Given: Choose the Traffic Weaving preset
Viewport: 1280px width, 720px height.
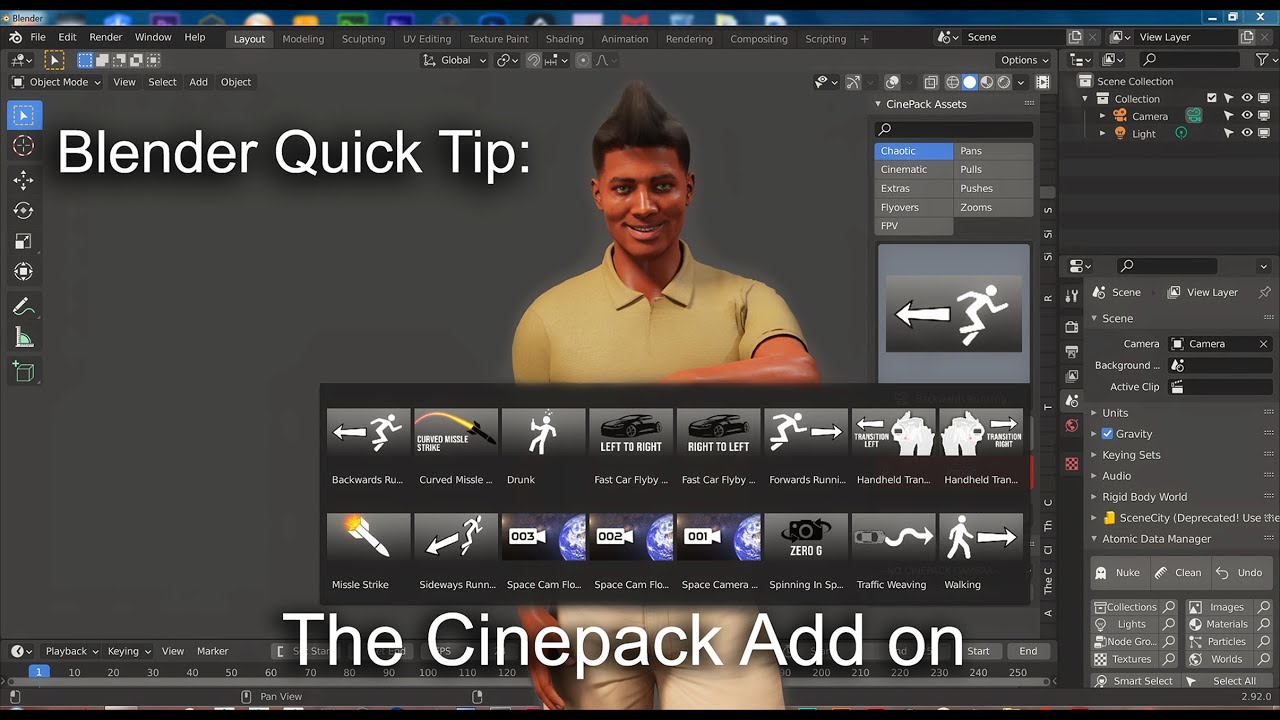Looking at the screenshot, I should click(893, 552).
